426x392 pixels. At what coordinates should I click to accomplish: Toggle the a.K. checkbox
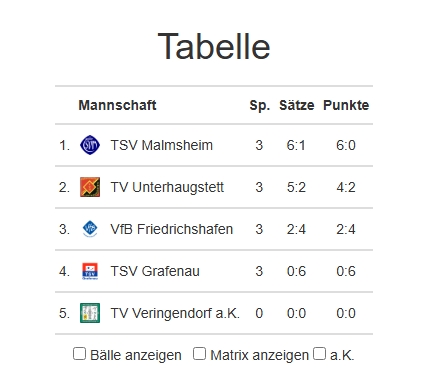coord(319,354)
